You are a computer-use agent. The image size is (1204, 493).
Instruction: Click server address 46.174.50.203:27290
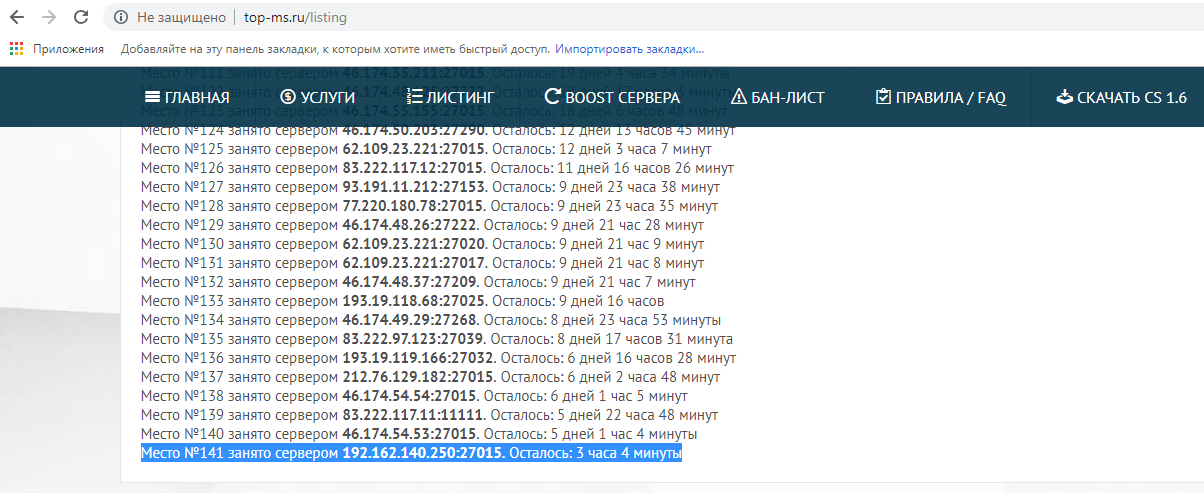pyautogui.click(x=414, y=130)
